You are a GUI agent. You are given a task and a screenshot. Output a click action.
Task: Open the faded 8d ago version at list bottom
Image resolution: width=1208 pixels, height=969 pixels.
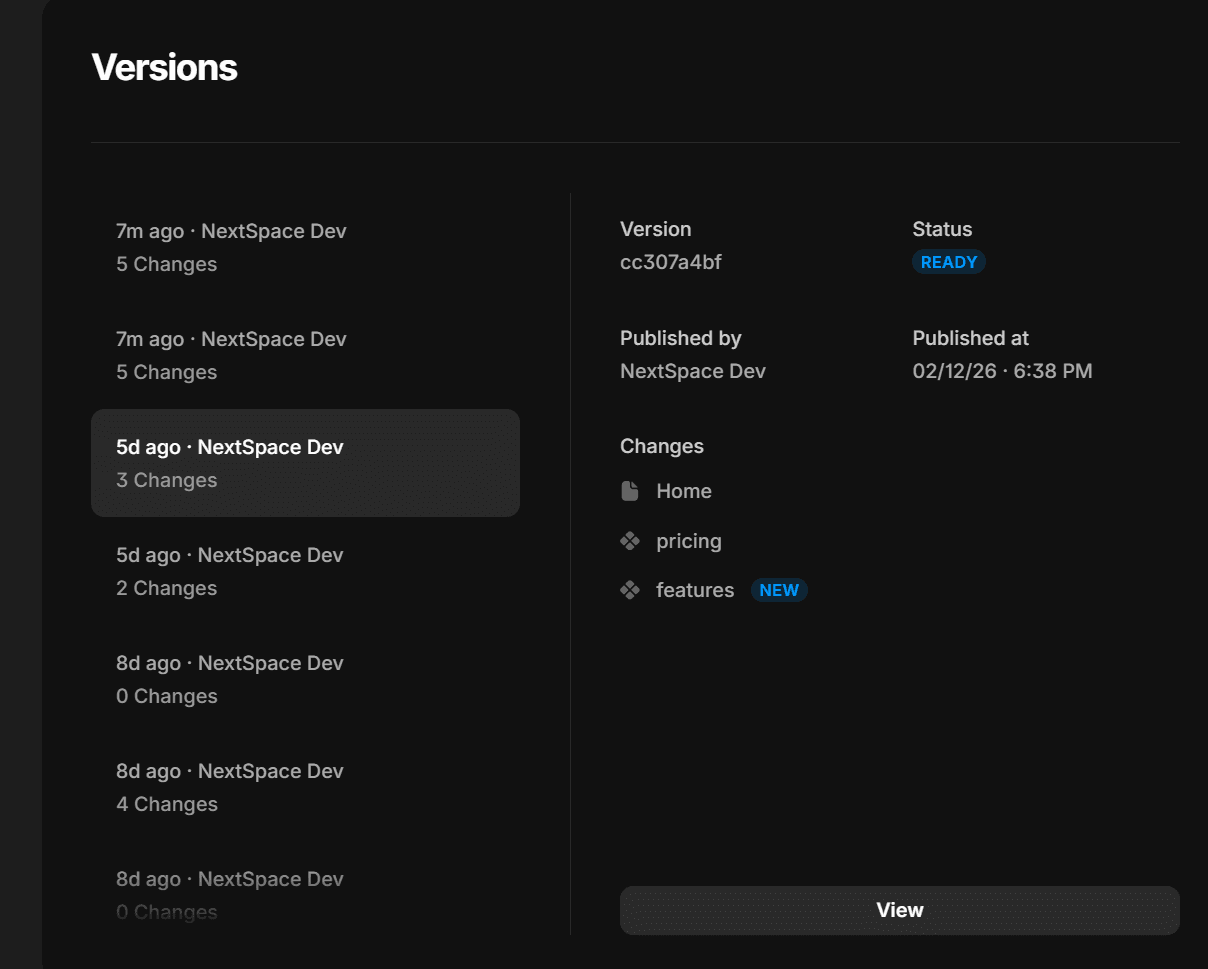pyautogui.click(x=305, y=893)
